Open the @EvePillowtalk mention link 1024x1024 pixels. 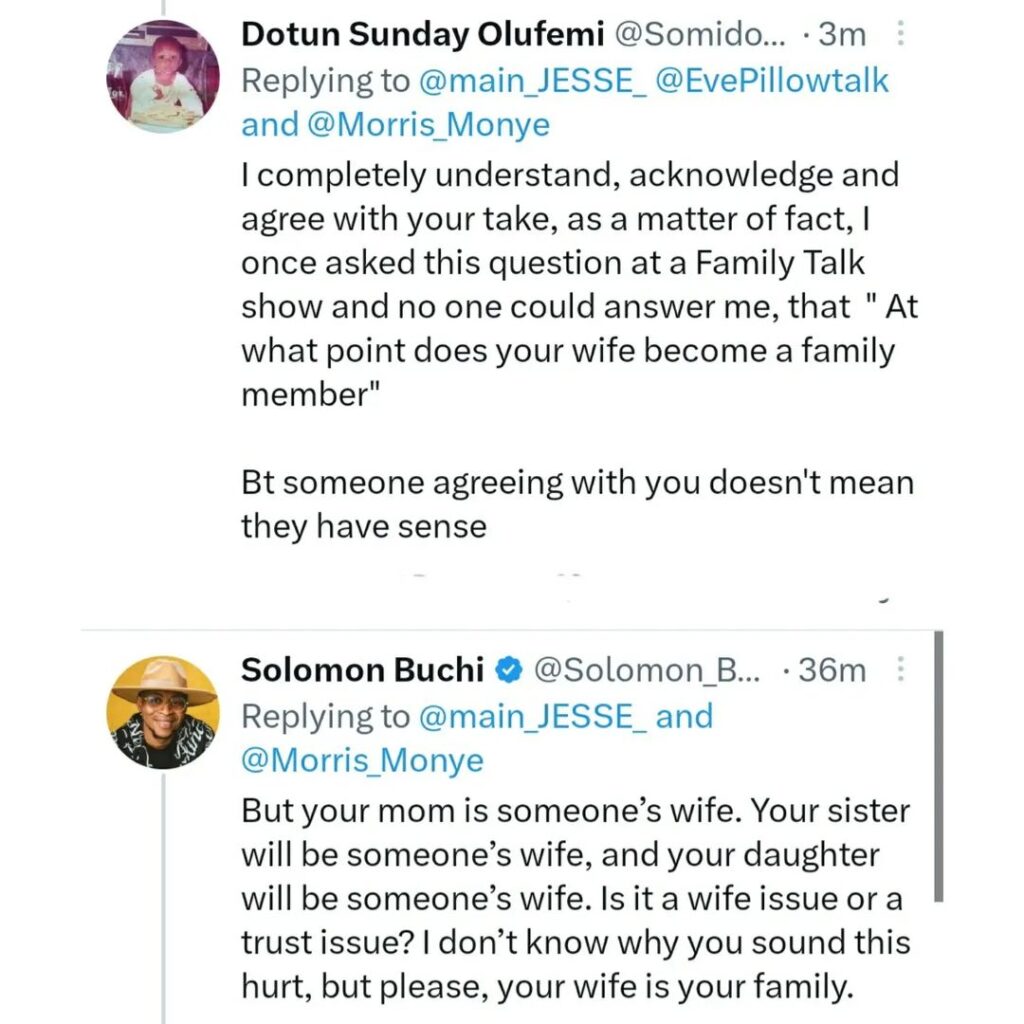(x=770, y=80)
